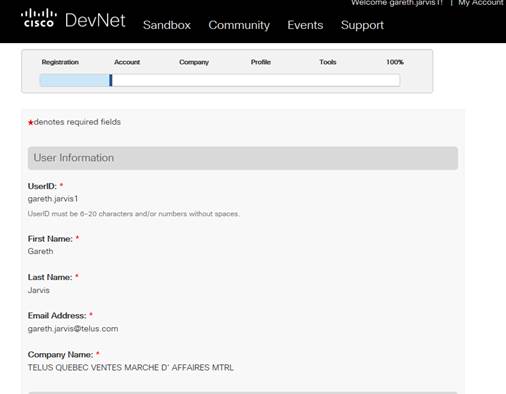Screen dimensions: 506x394
Task: Click the Last Name value Jarvis
Action: point(39,290)
